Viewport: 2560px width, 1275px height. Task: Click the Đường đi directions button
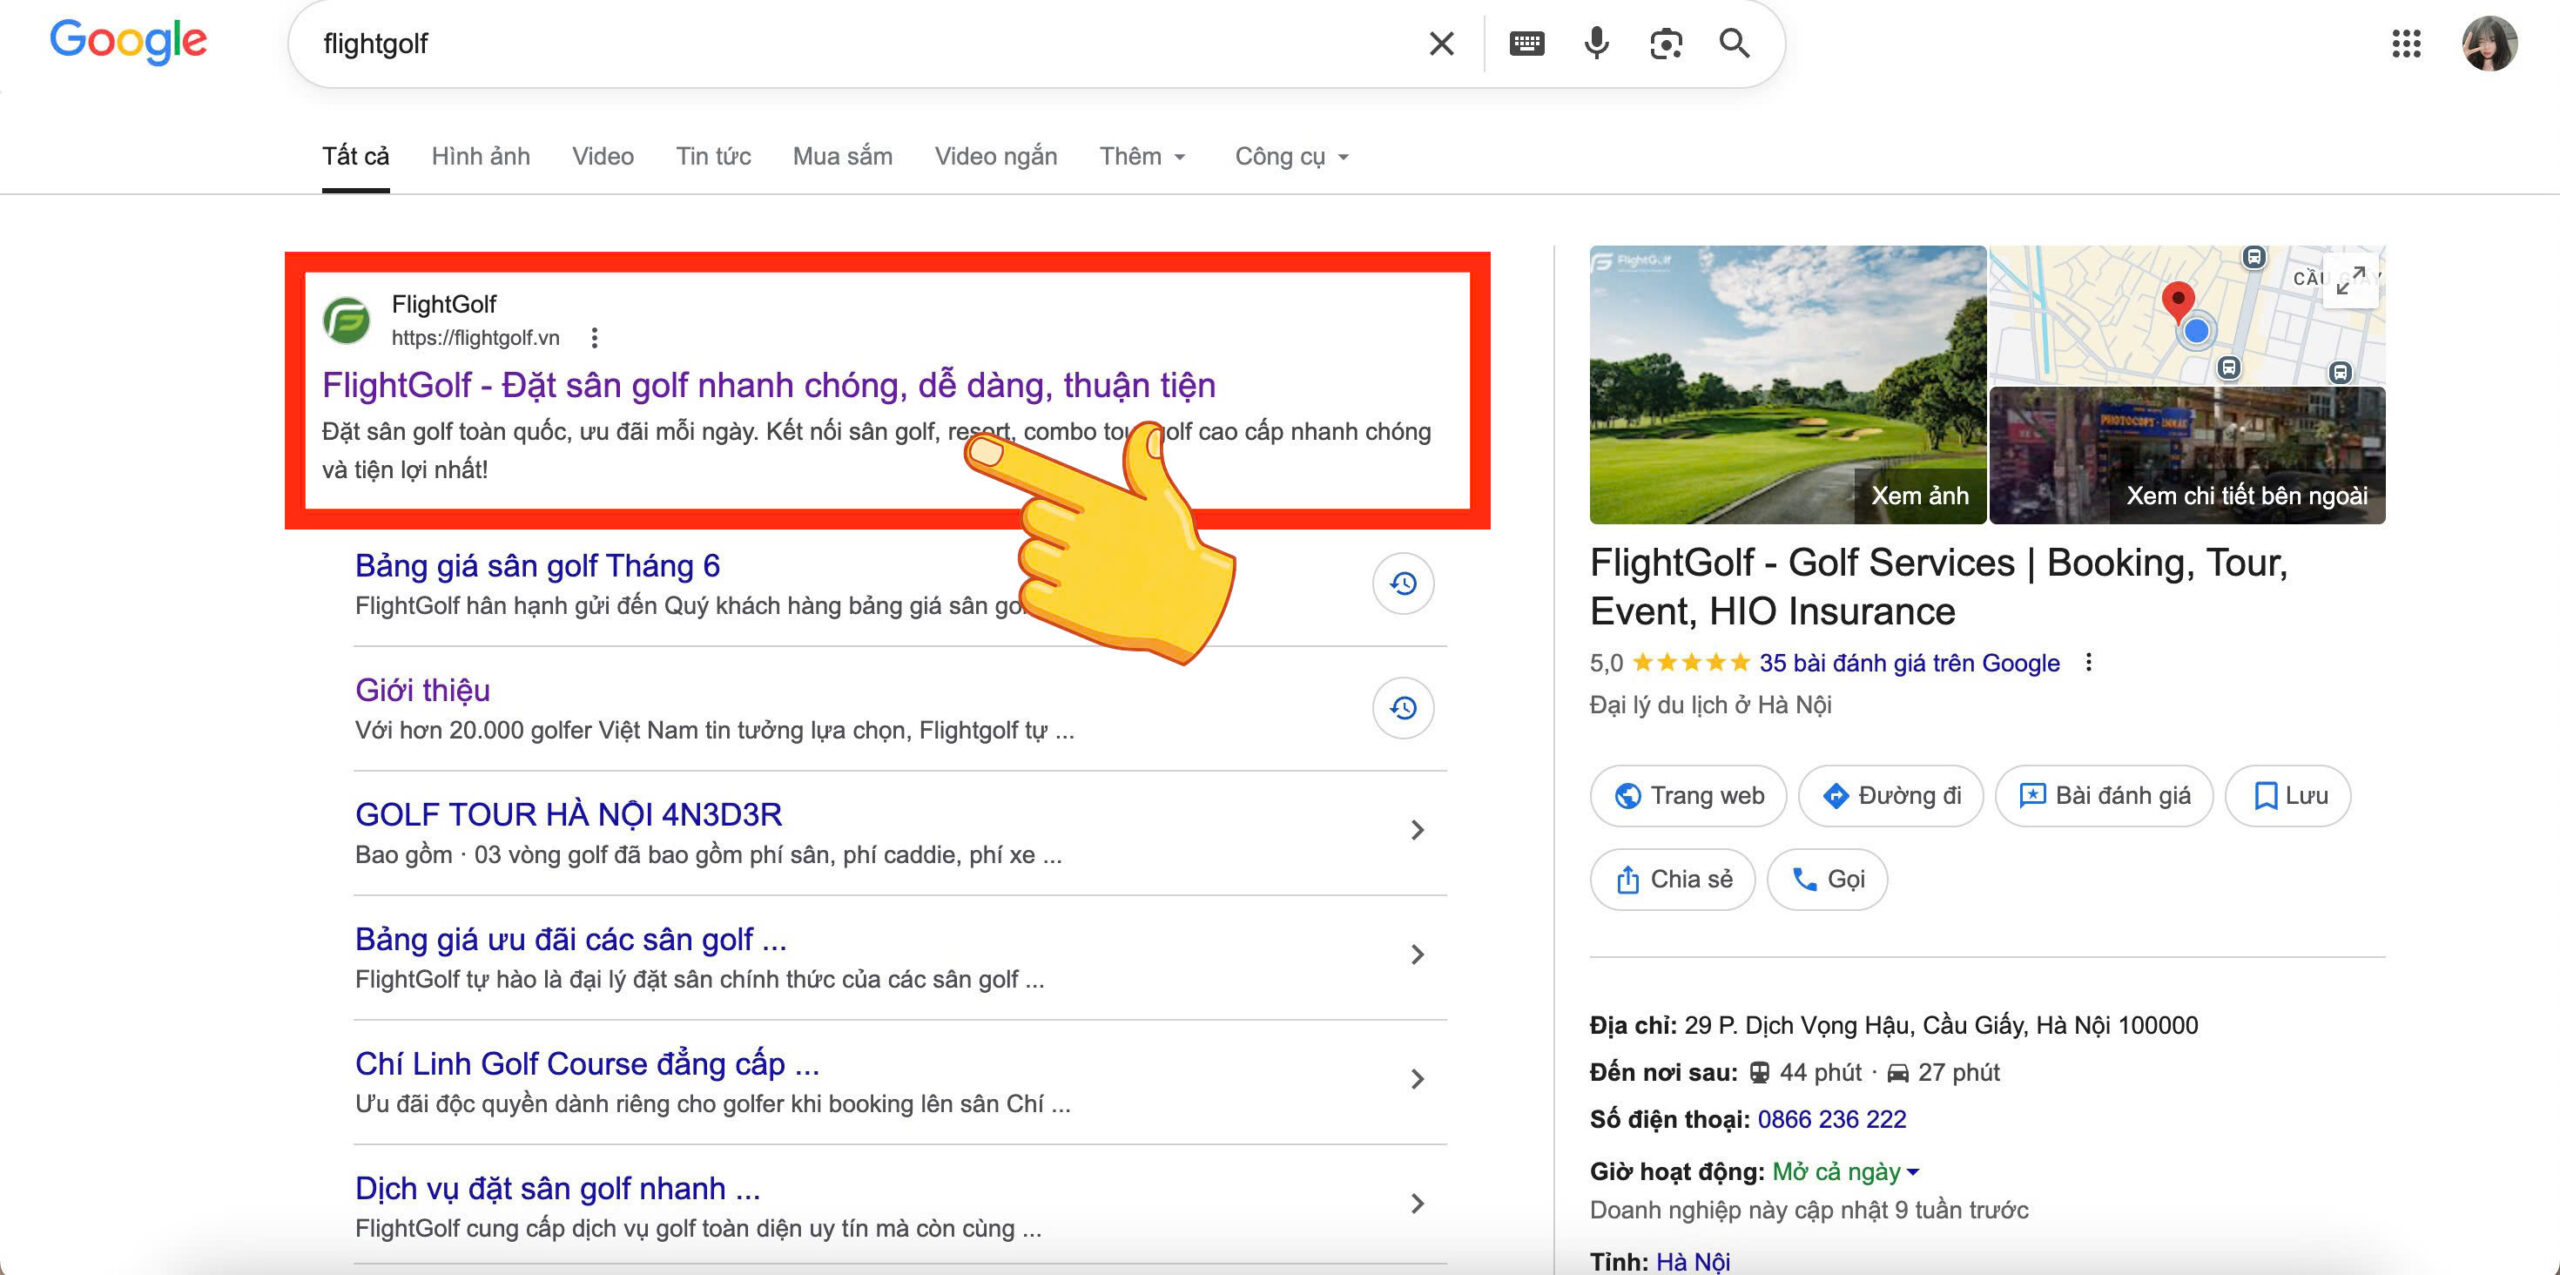click(x=1890, y=796)
